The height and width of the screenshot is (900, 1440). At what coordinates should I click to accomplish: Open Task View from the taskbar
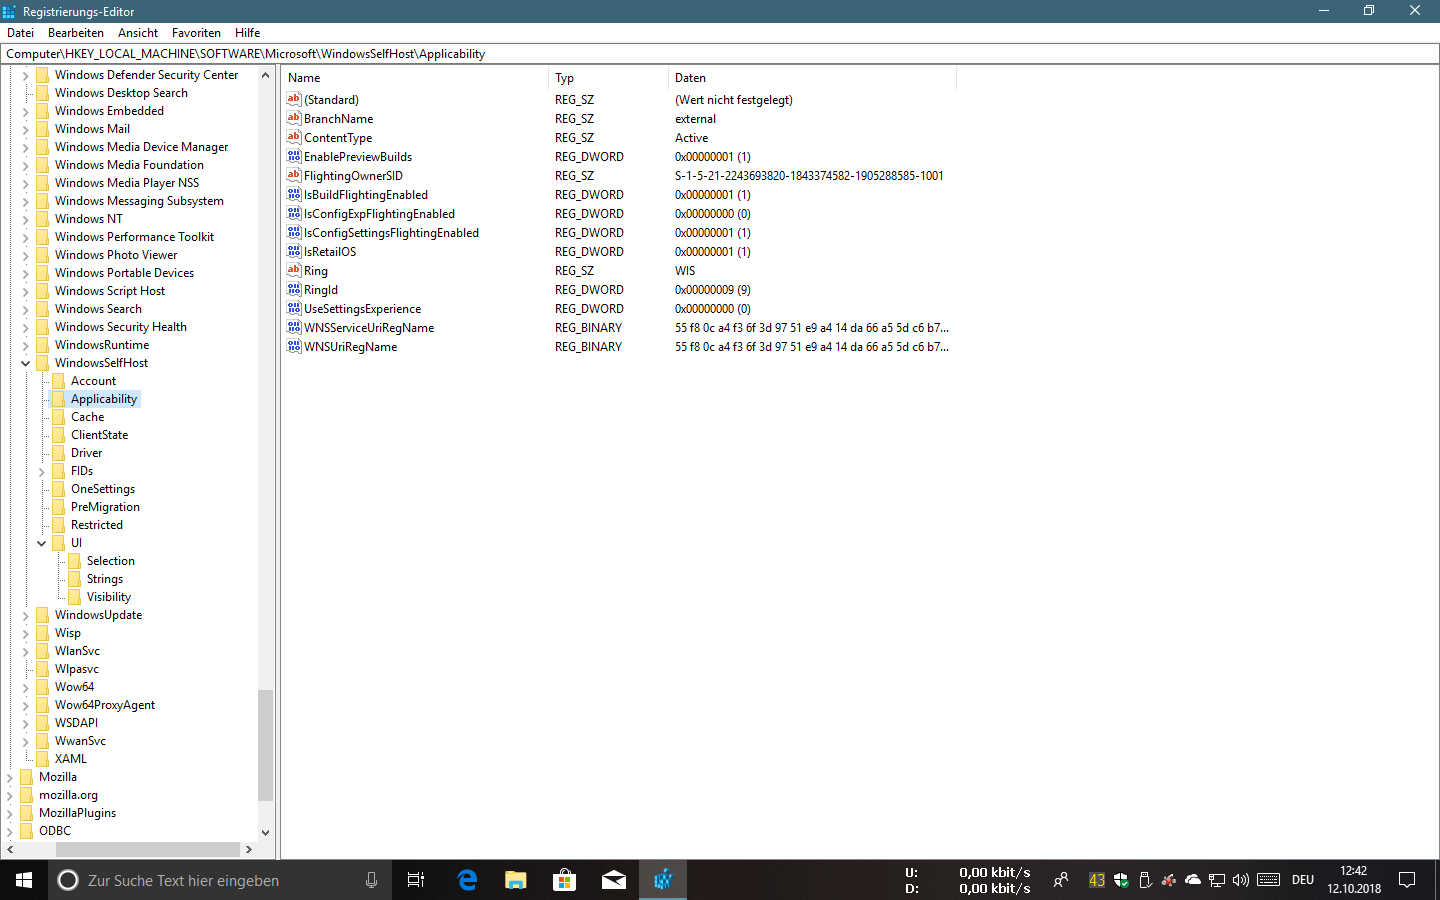(416, 880)
